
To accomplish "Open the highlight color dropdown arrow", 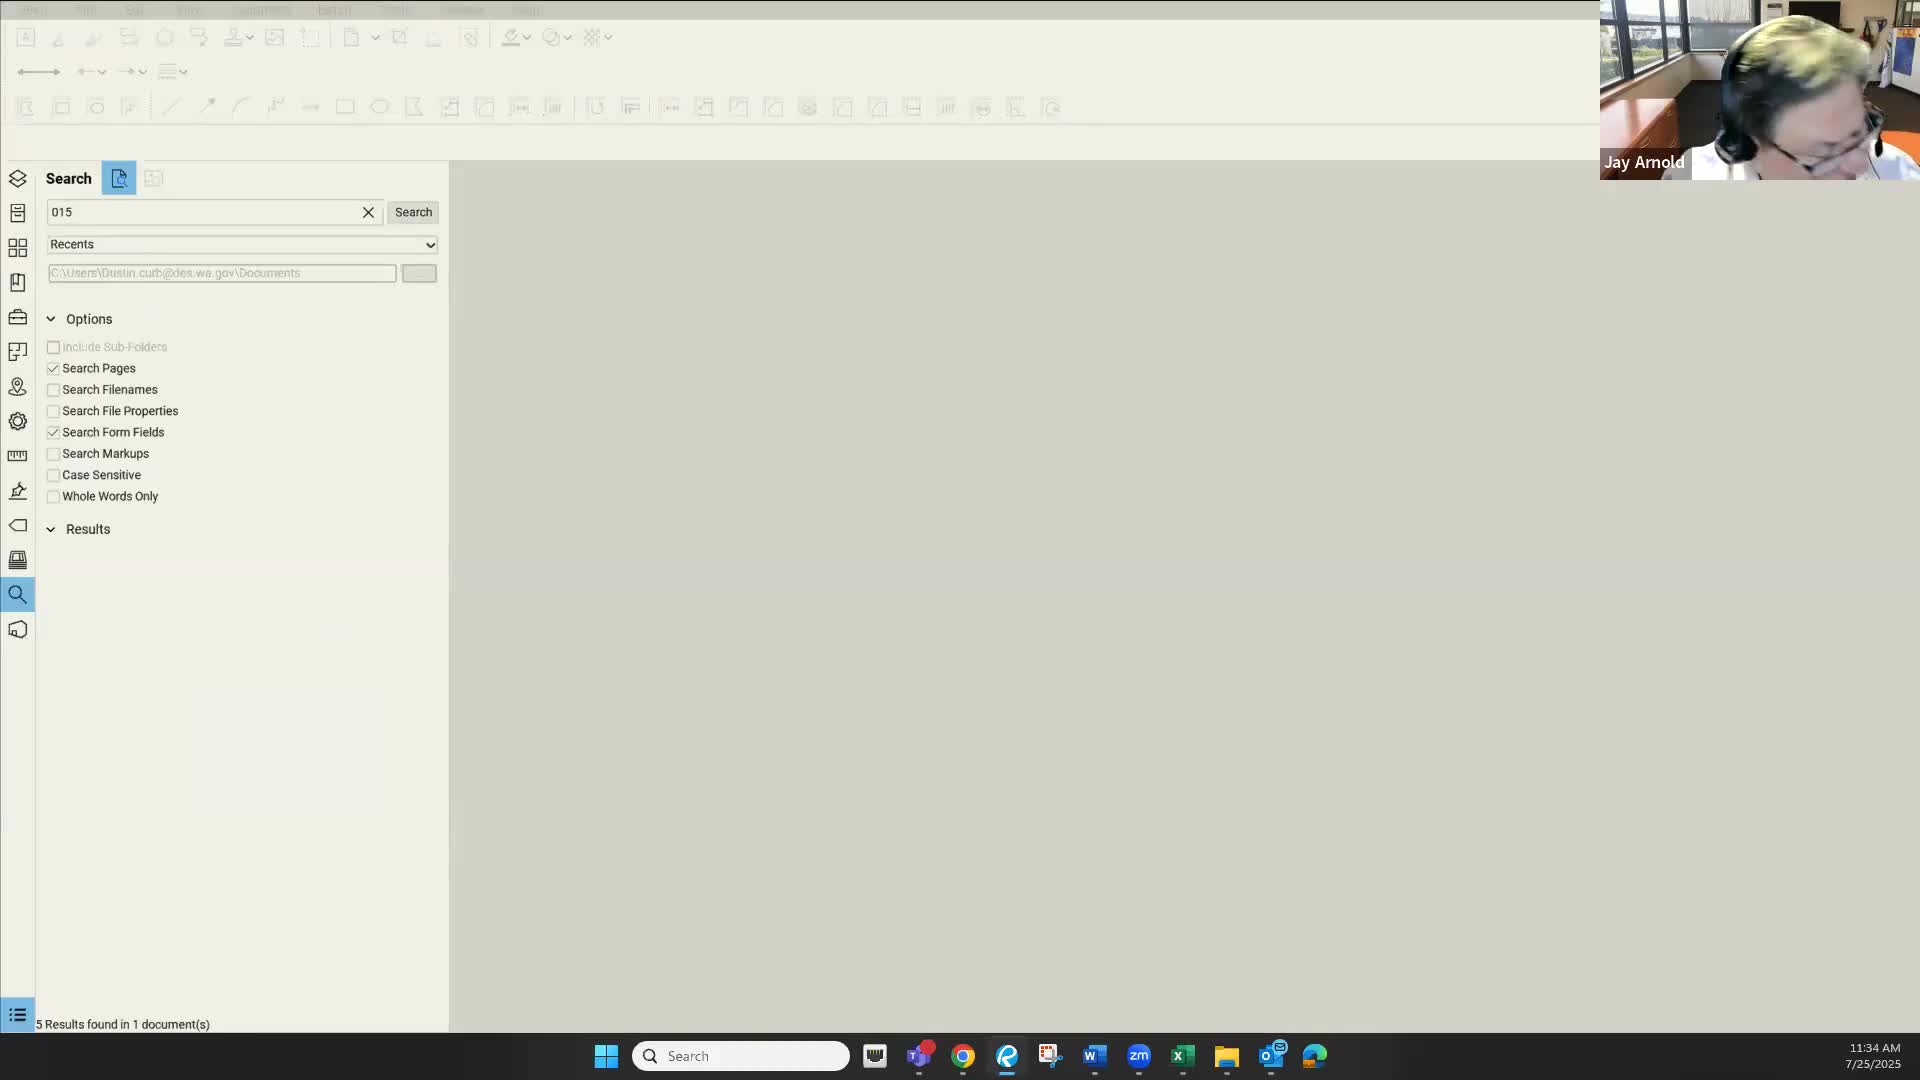I will [527, 38].
